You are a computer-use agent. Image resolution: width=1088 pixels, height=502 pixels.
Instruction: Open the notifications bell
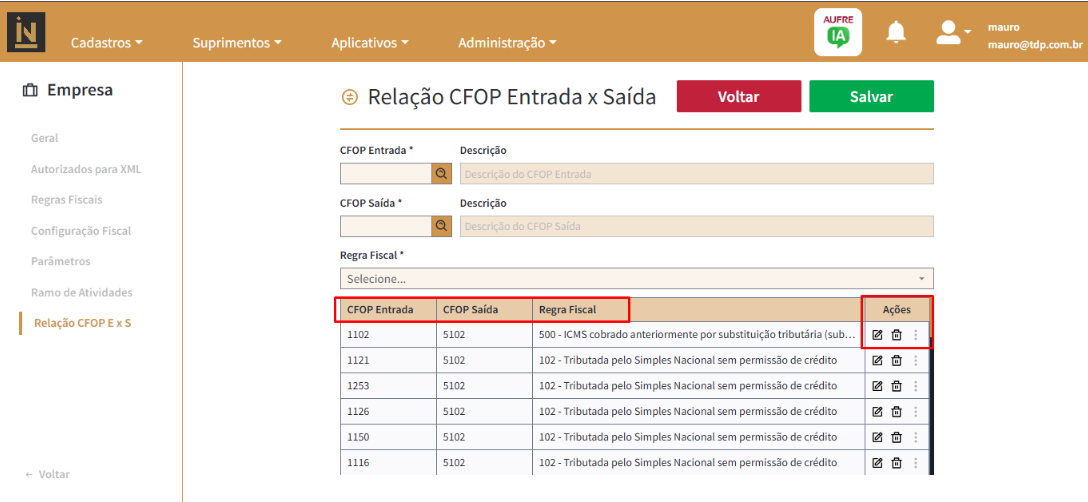896,33
